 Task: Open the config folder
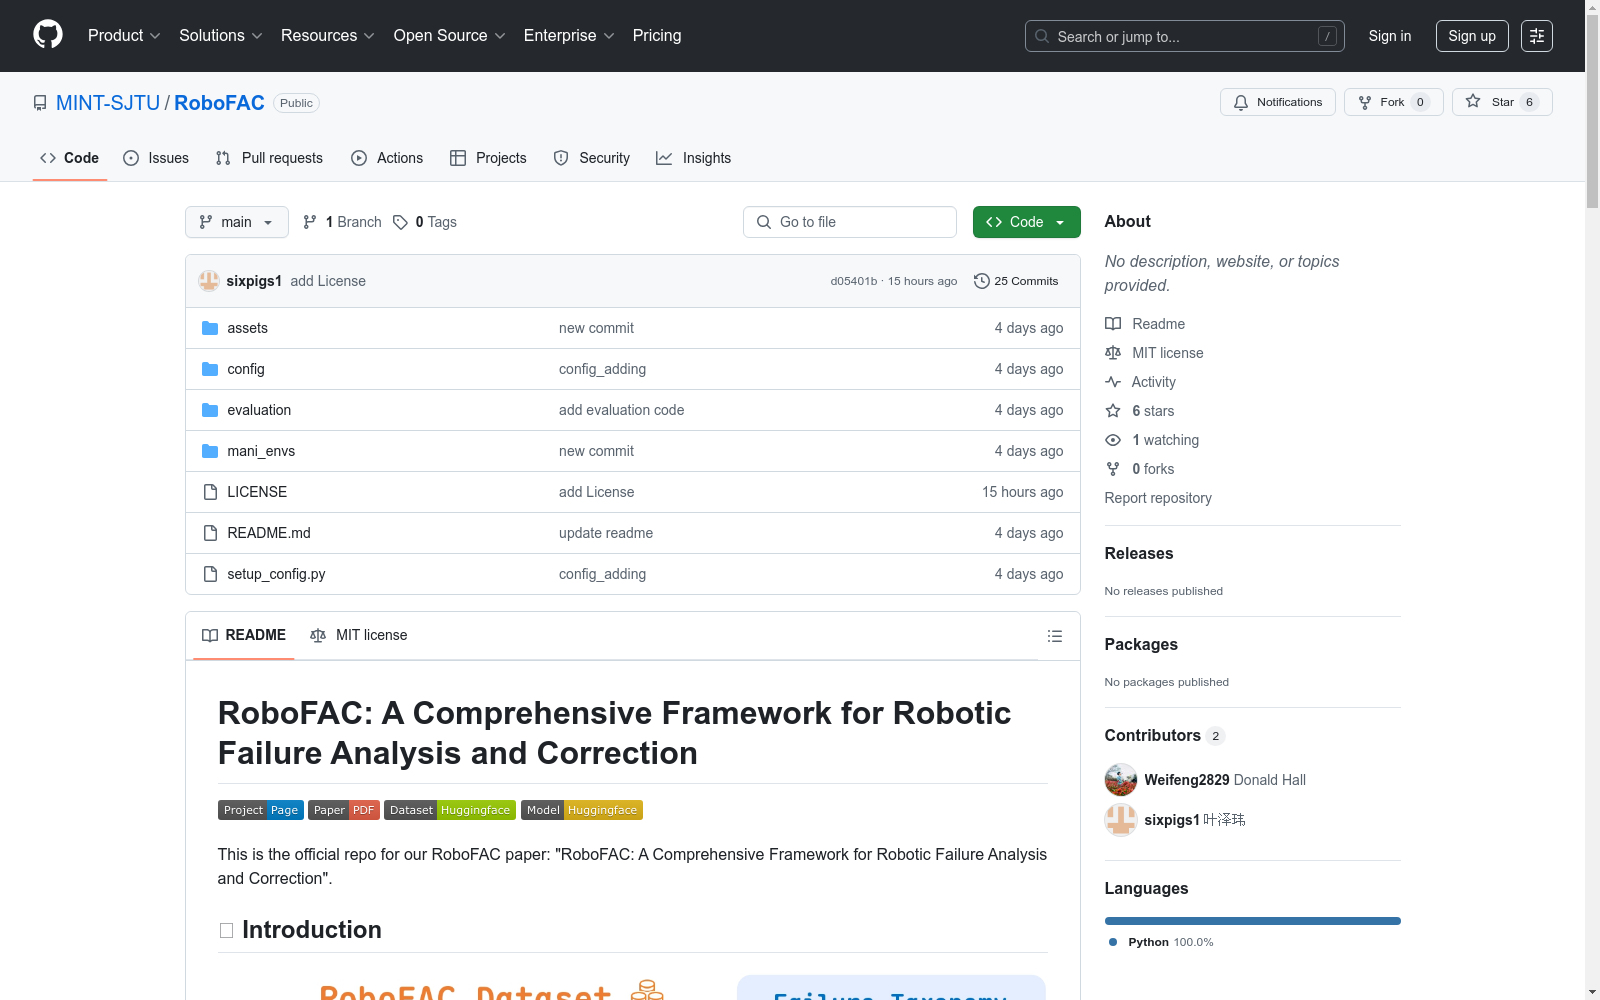tap(246, 369)
